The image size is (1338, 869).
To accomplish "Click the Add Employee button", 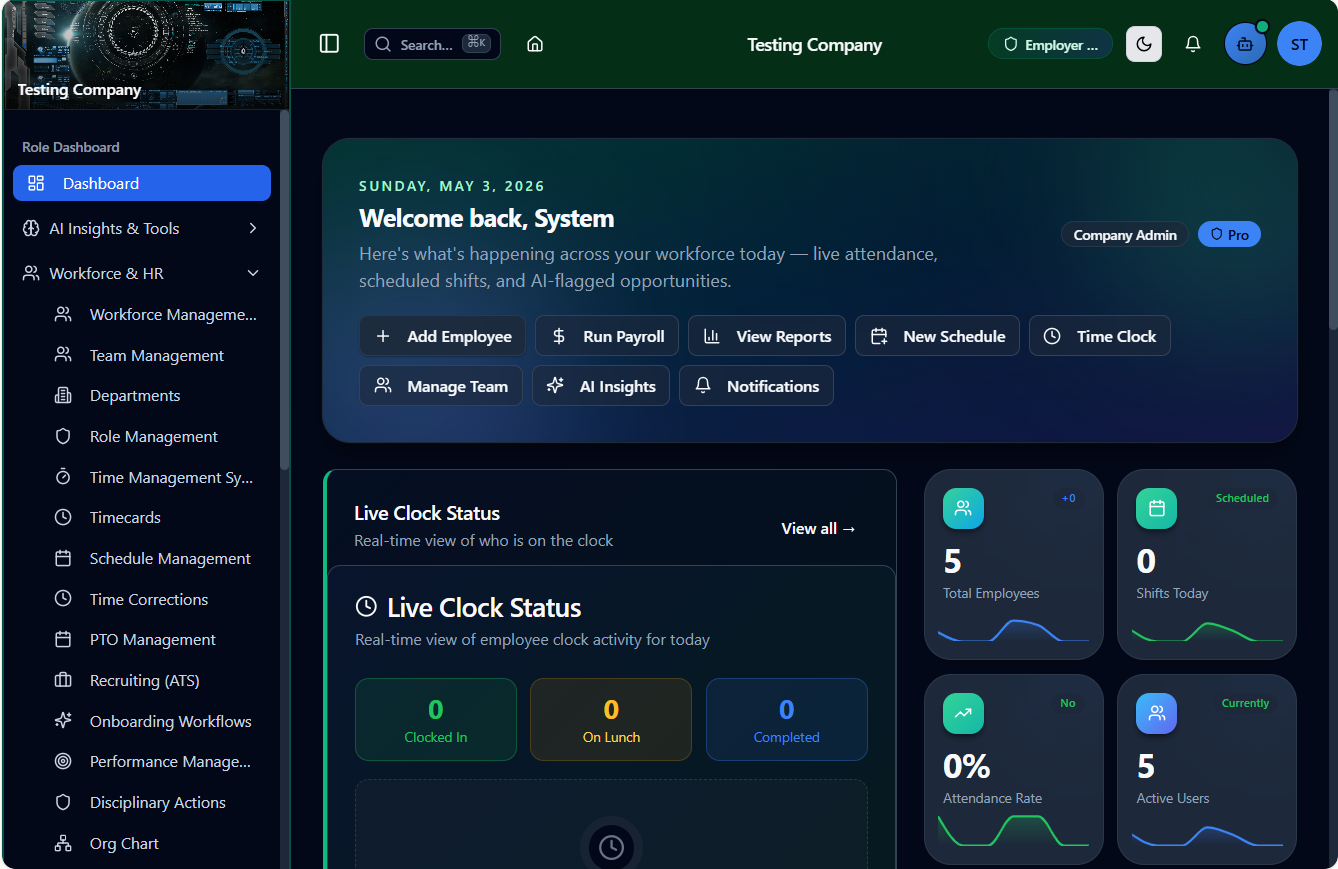I will (x=442, y=336).
